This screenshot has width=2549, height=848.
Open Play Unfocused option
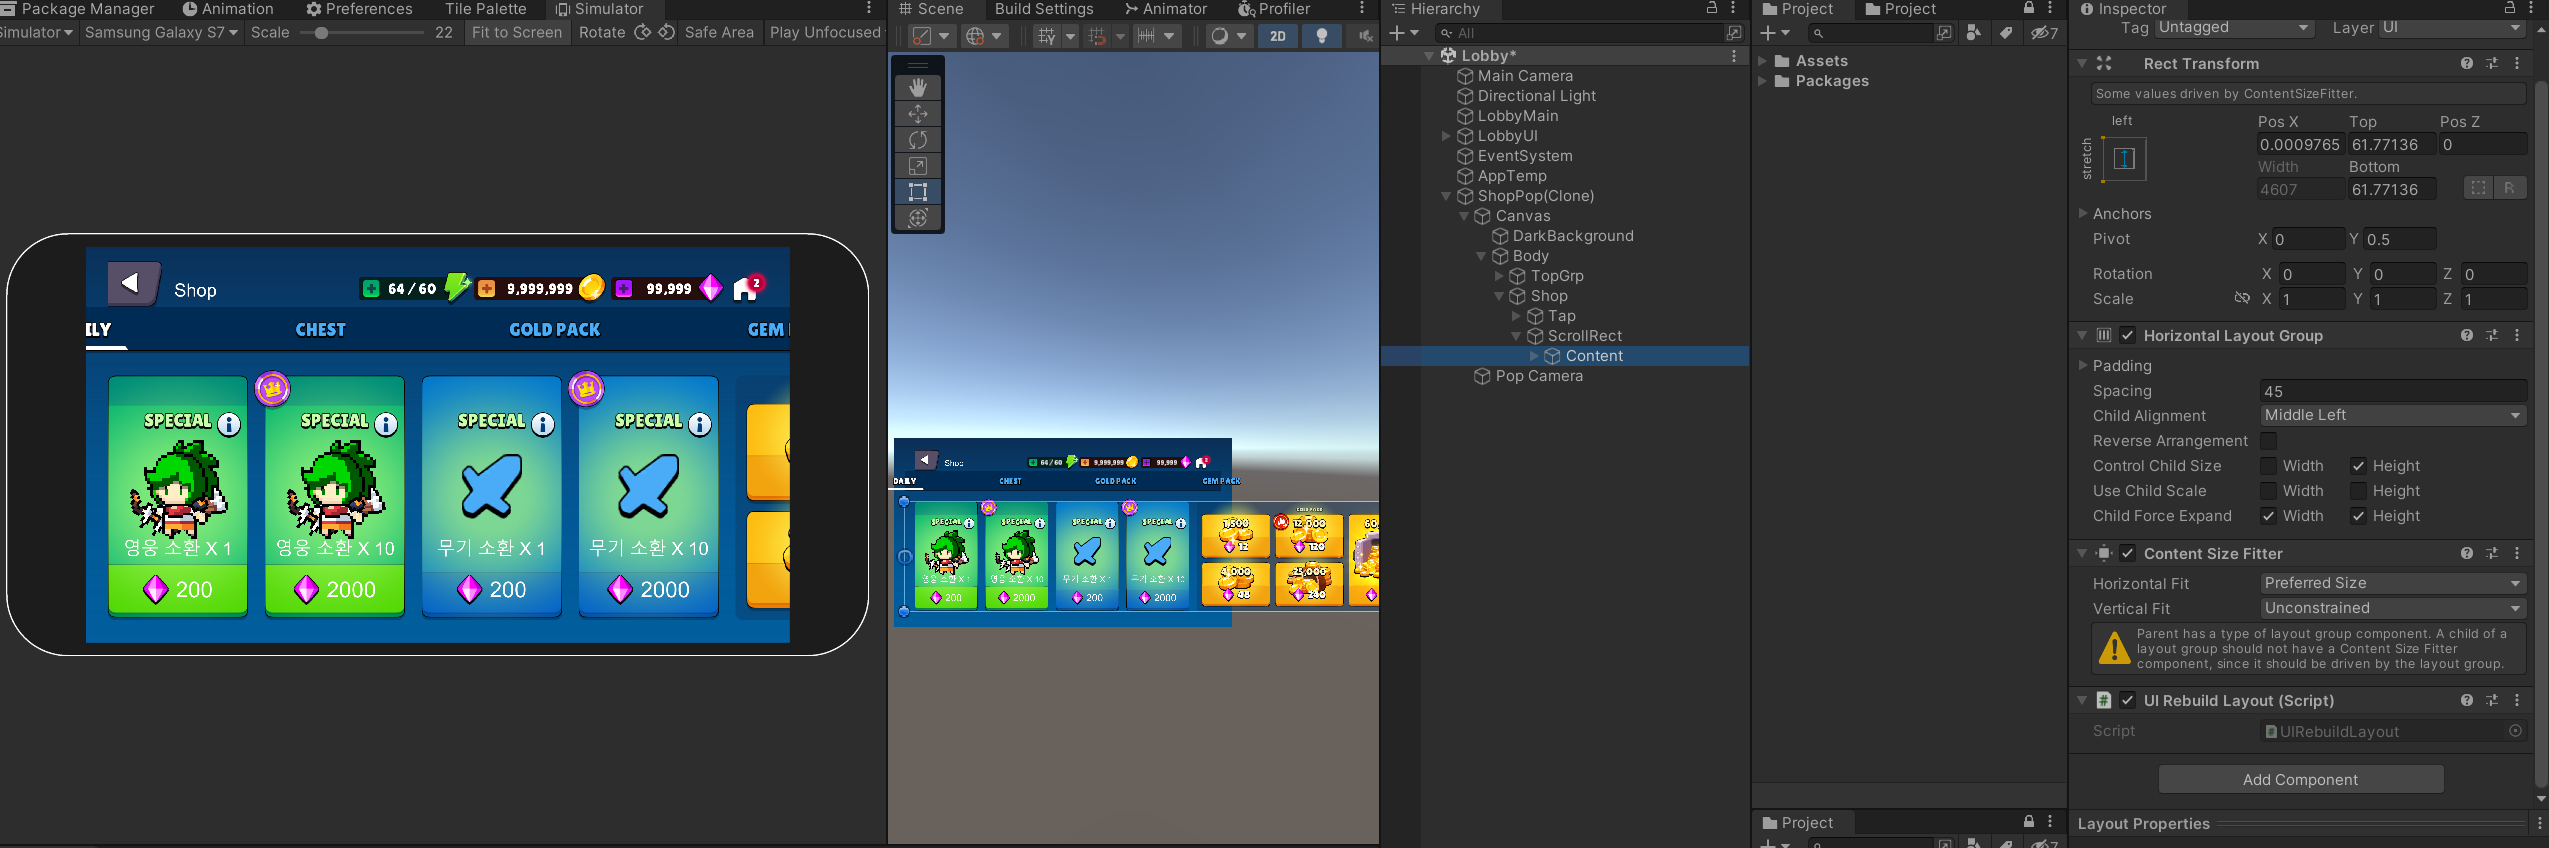click(x=825, y=32)
